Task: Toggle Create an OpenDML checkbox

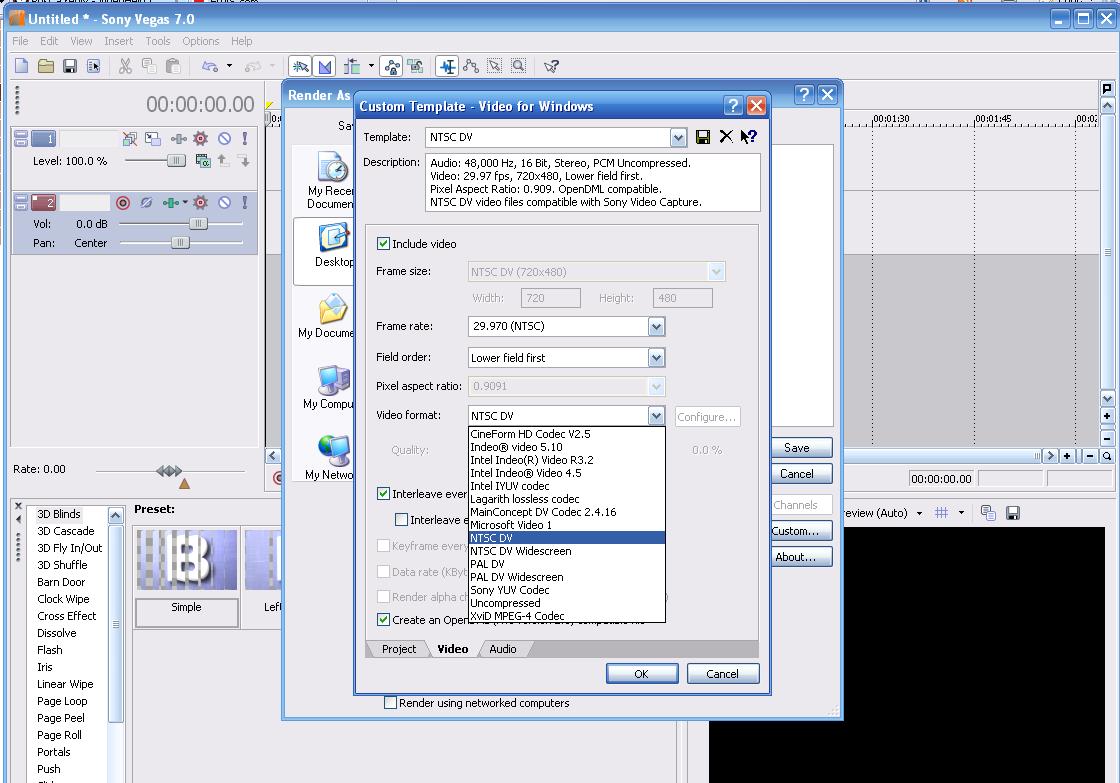Action: [x=384, y=619]
